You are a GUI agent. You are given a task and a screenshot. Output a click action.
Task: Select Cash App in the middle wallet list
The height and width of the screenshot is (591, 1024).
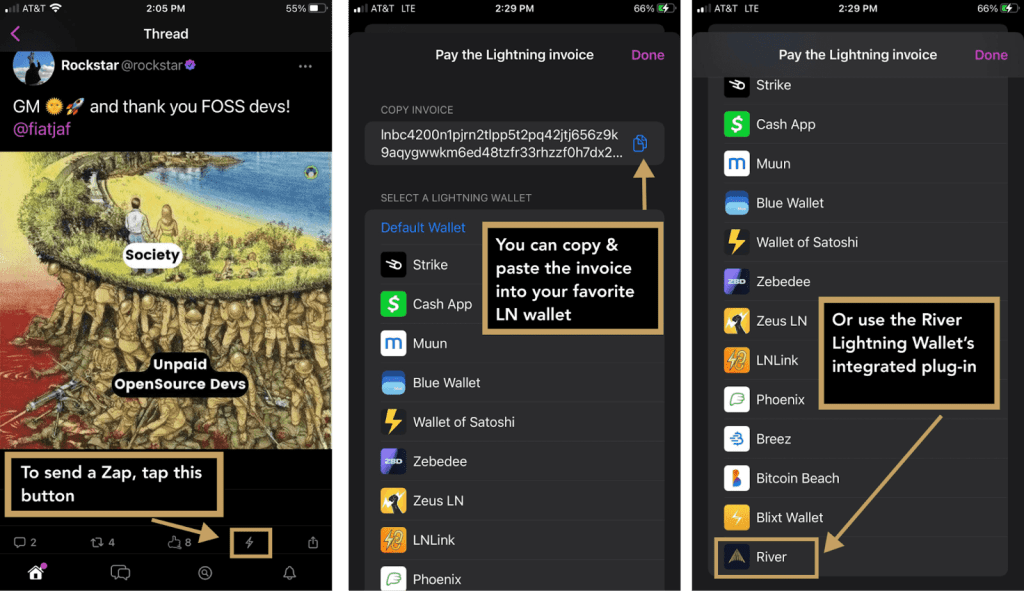441,304
